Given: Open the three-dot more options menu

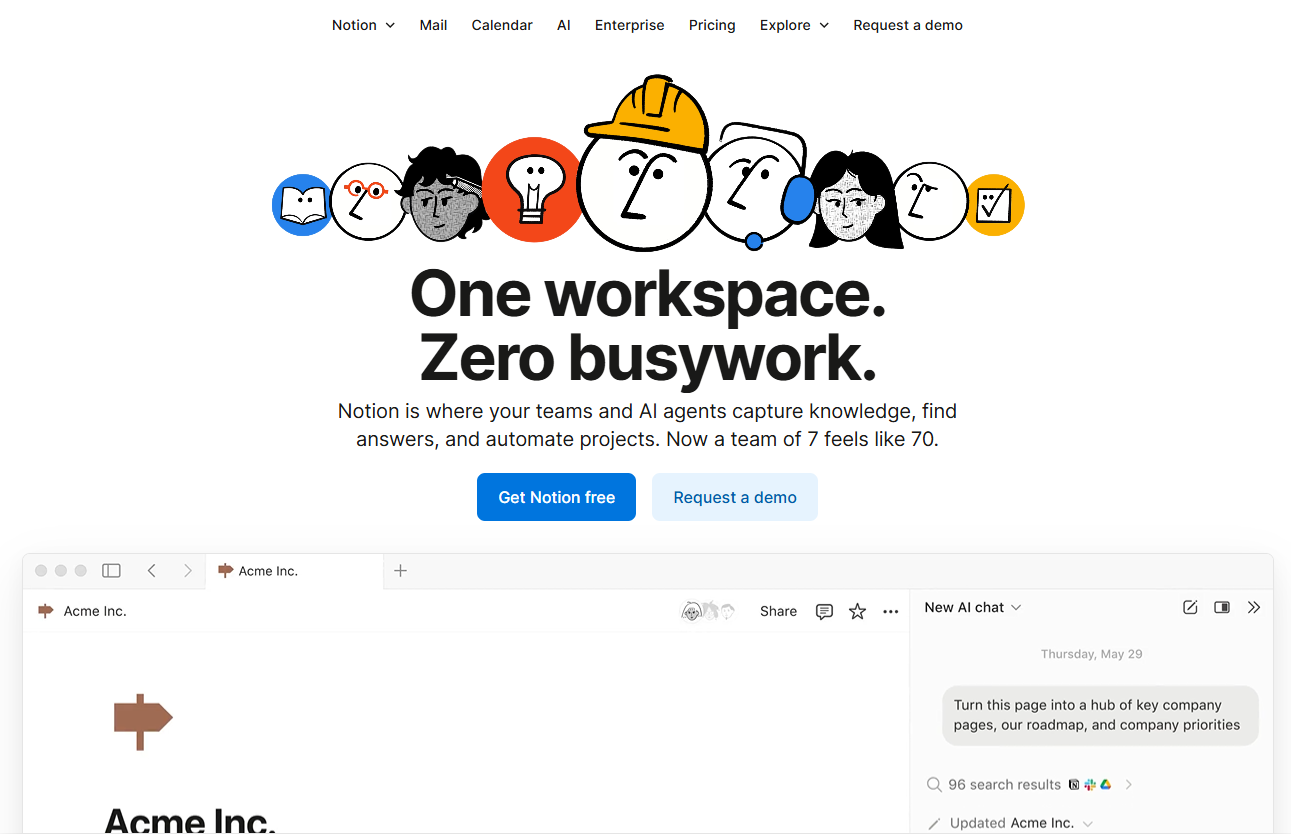Looking at the screenshot, I should (x=891, y=612).
